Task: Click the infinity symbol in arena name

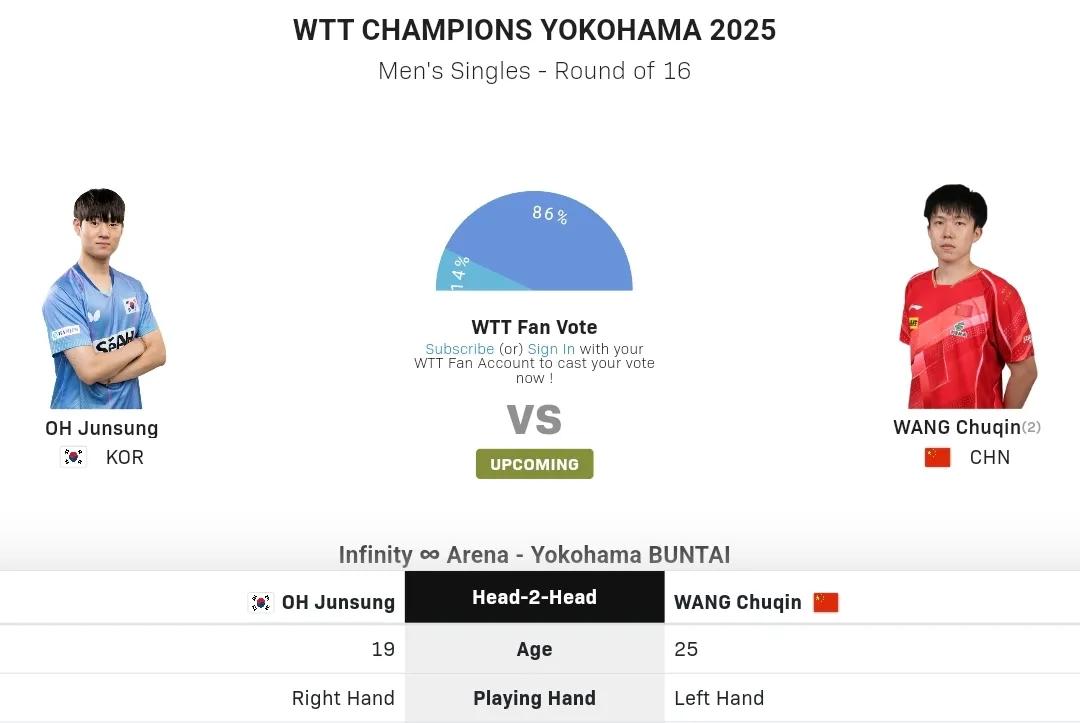Action: point(430,555)
